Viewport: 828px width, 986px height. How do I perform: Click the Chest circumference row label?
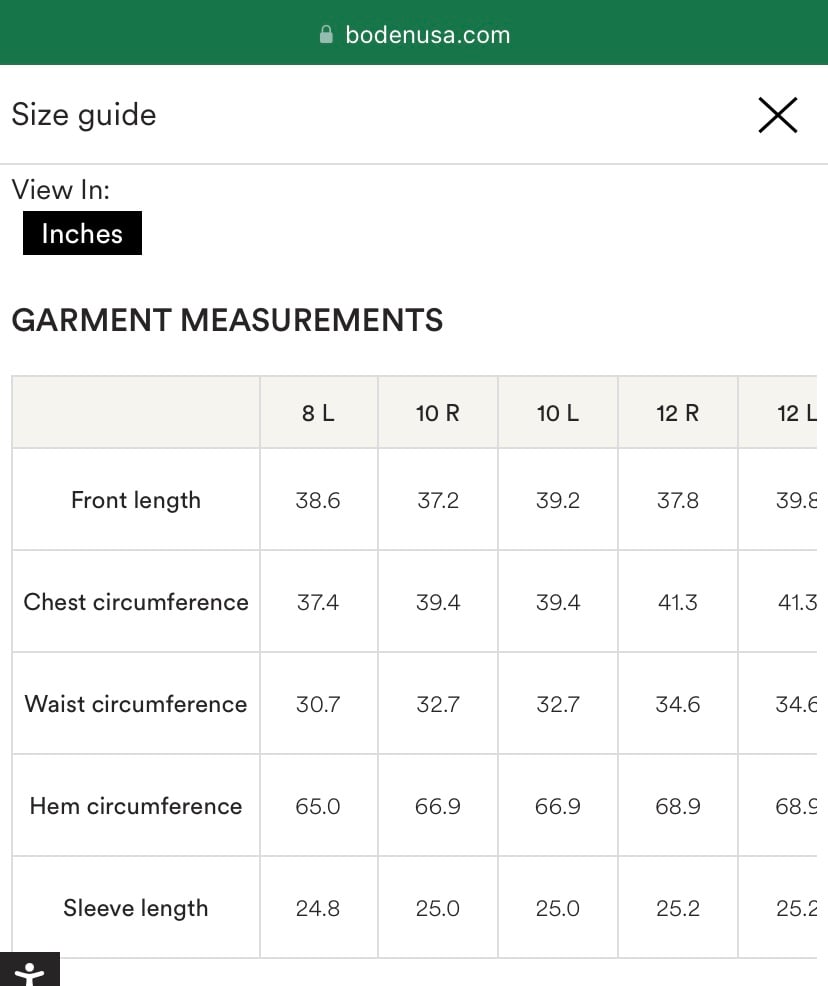pyautogui.click(x=136, y=602)
